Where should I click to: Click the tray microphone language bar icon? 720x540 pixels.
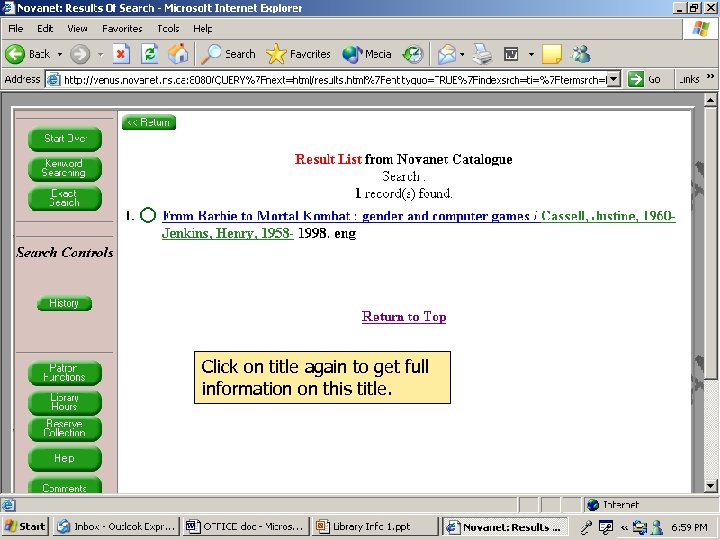tap(586, 527)
